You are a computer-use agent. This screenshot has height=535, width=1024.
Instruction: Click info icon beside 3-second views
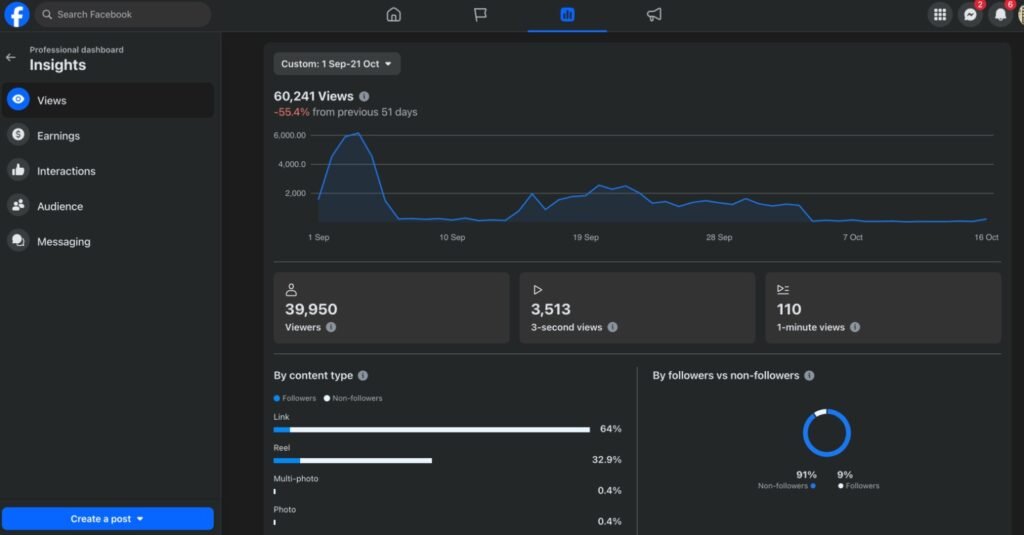[612, 327]
